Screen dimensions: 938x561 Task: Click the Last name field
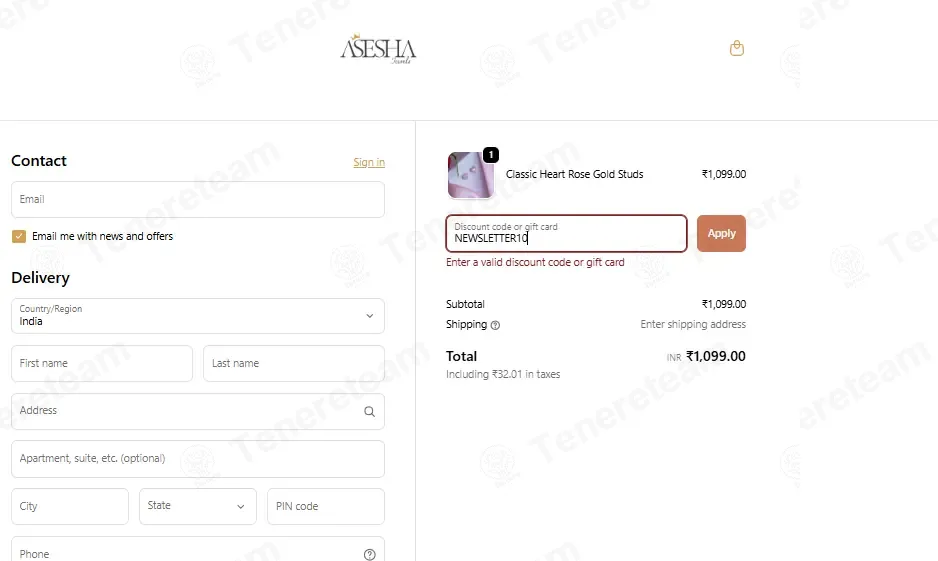pos(294,364)
